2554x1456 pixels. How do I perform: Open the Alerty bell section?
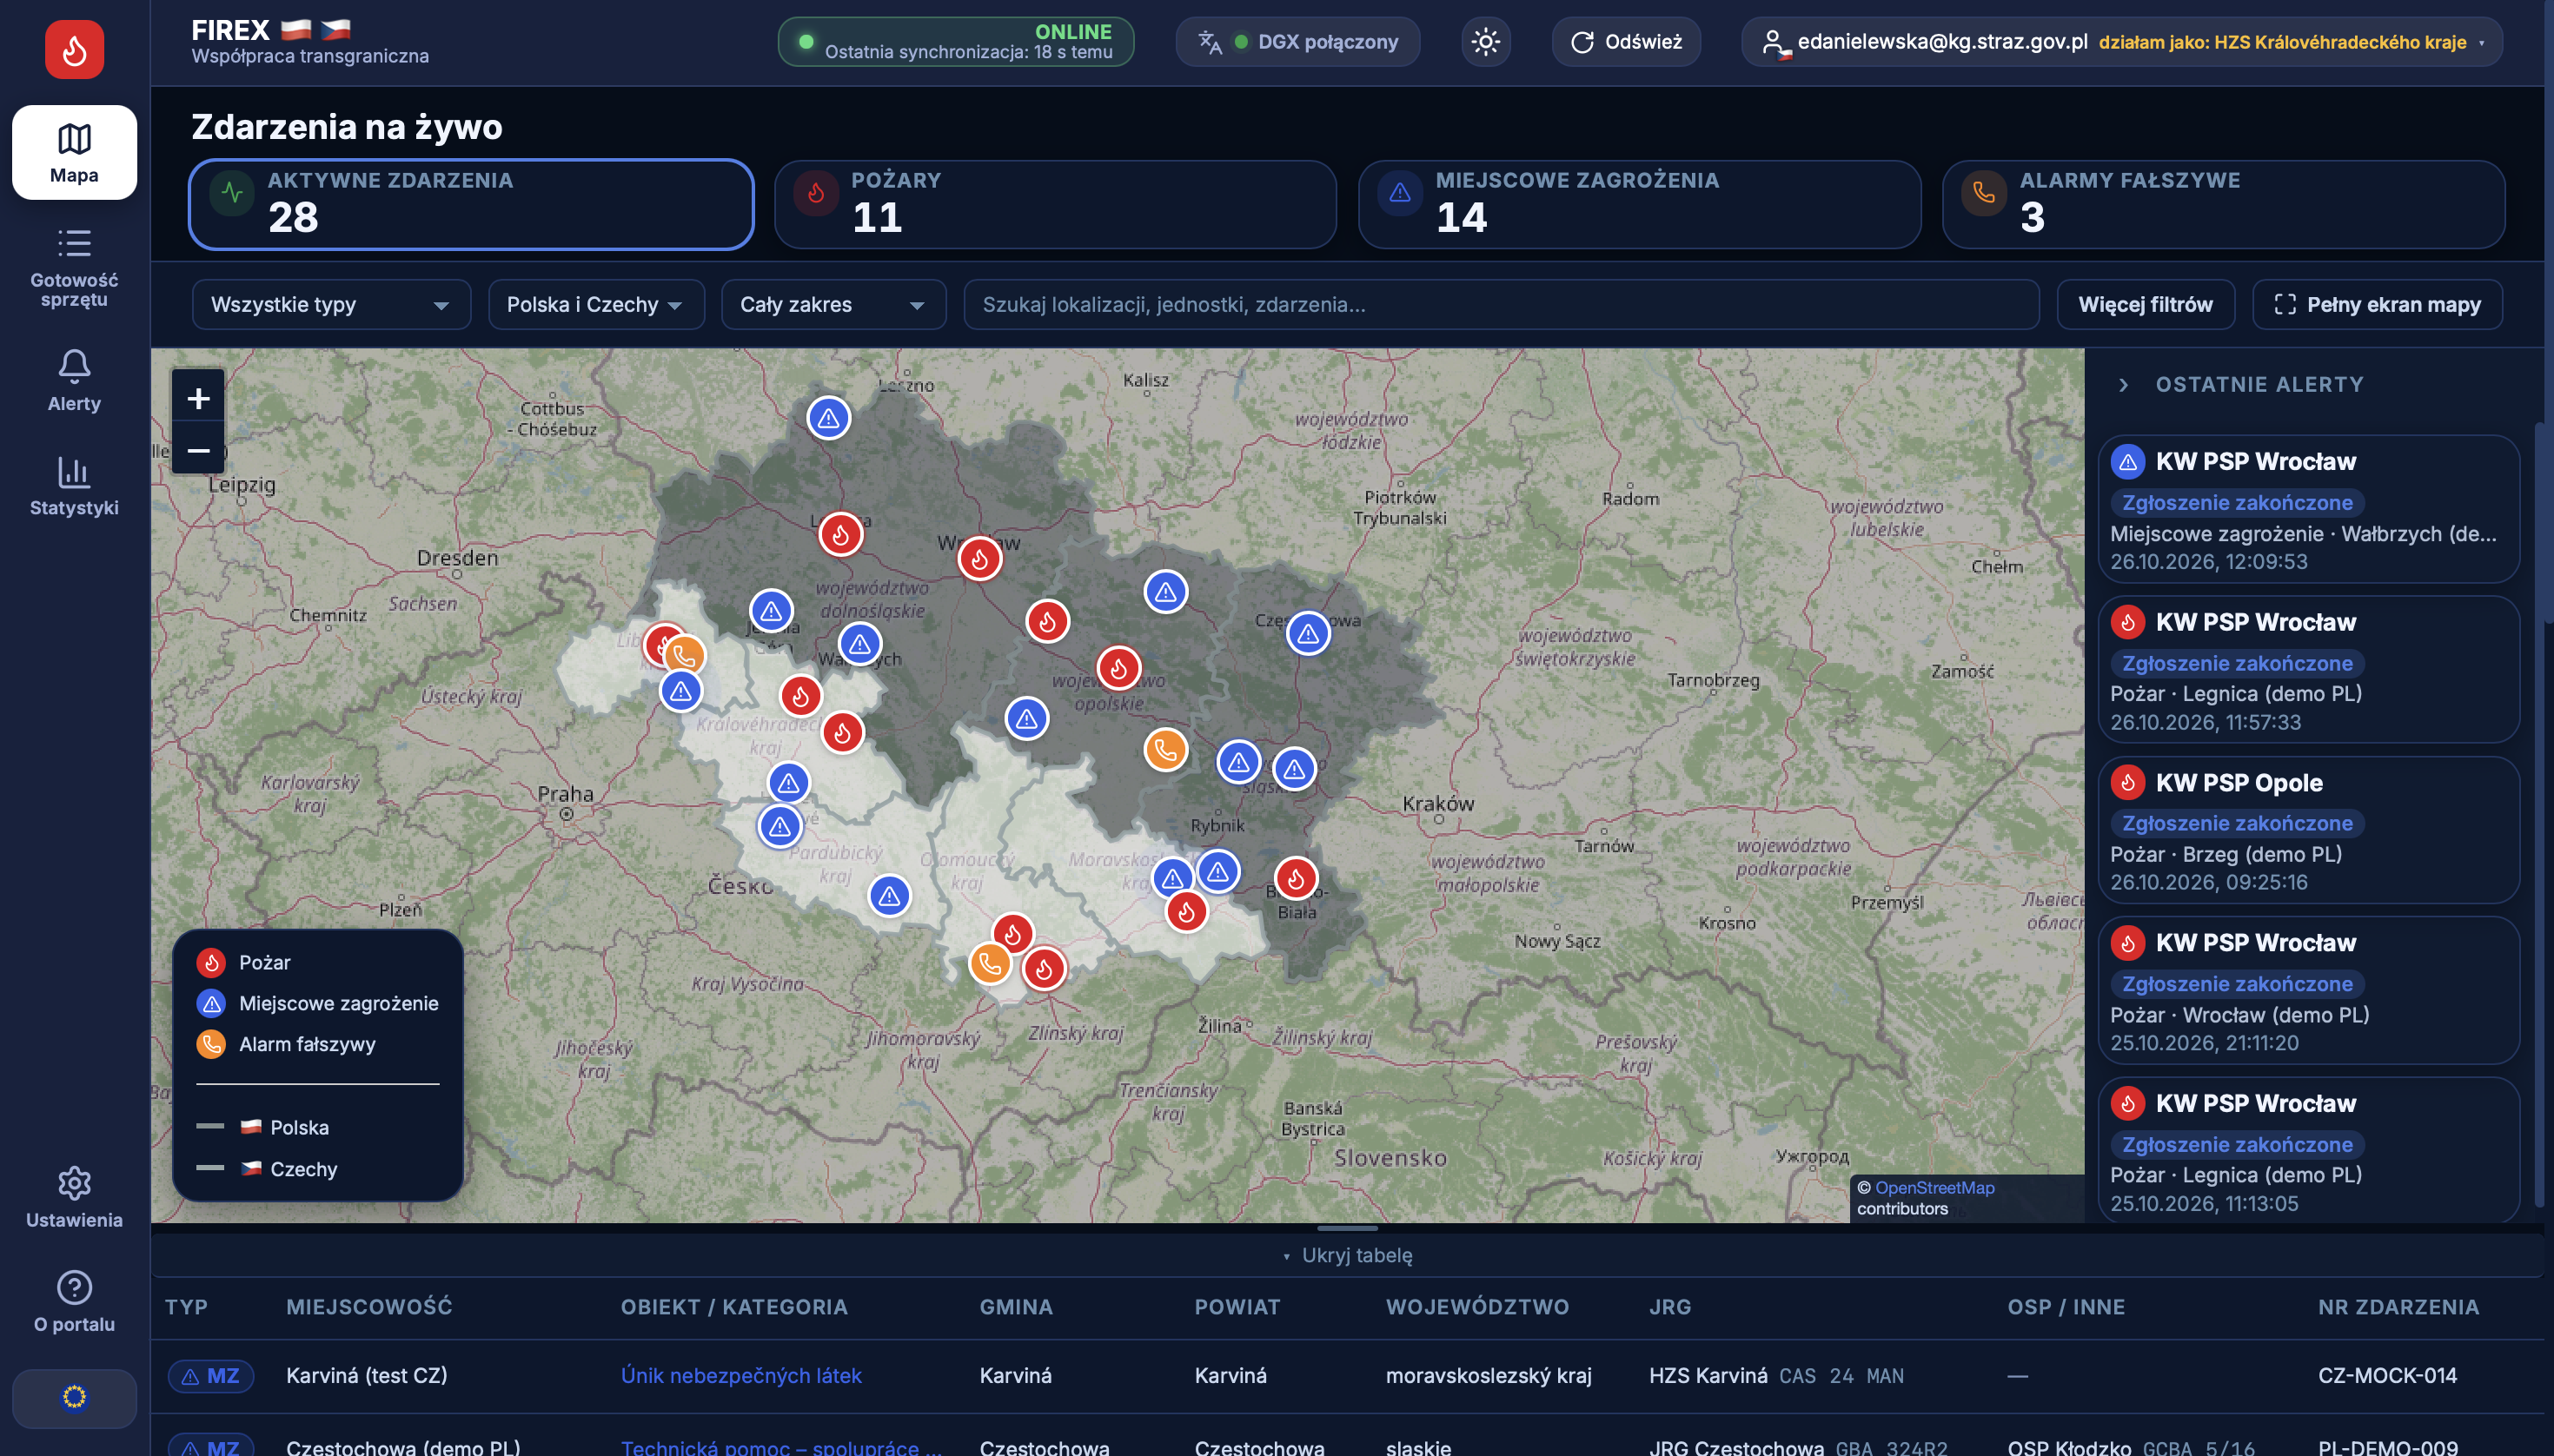[74, 381]
